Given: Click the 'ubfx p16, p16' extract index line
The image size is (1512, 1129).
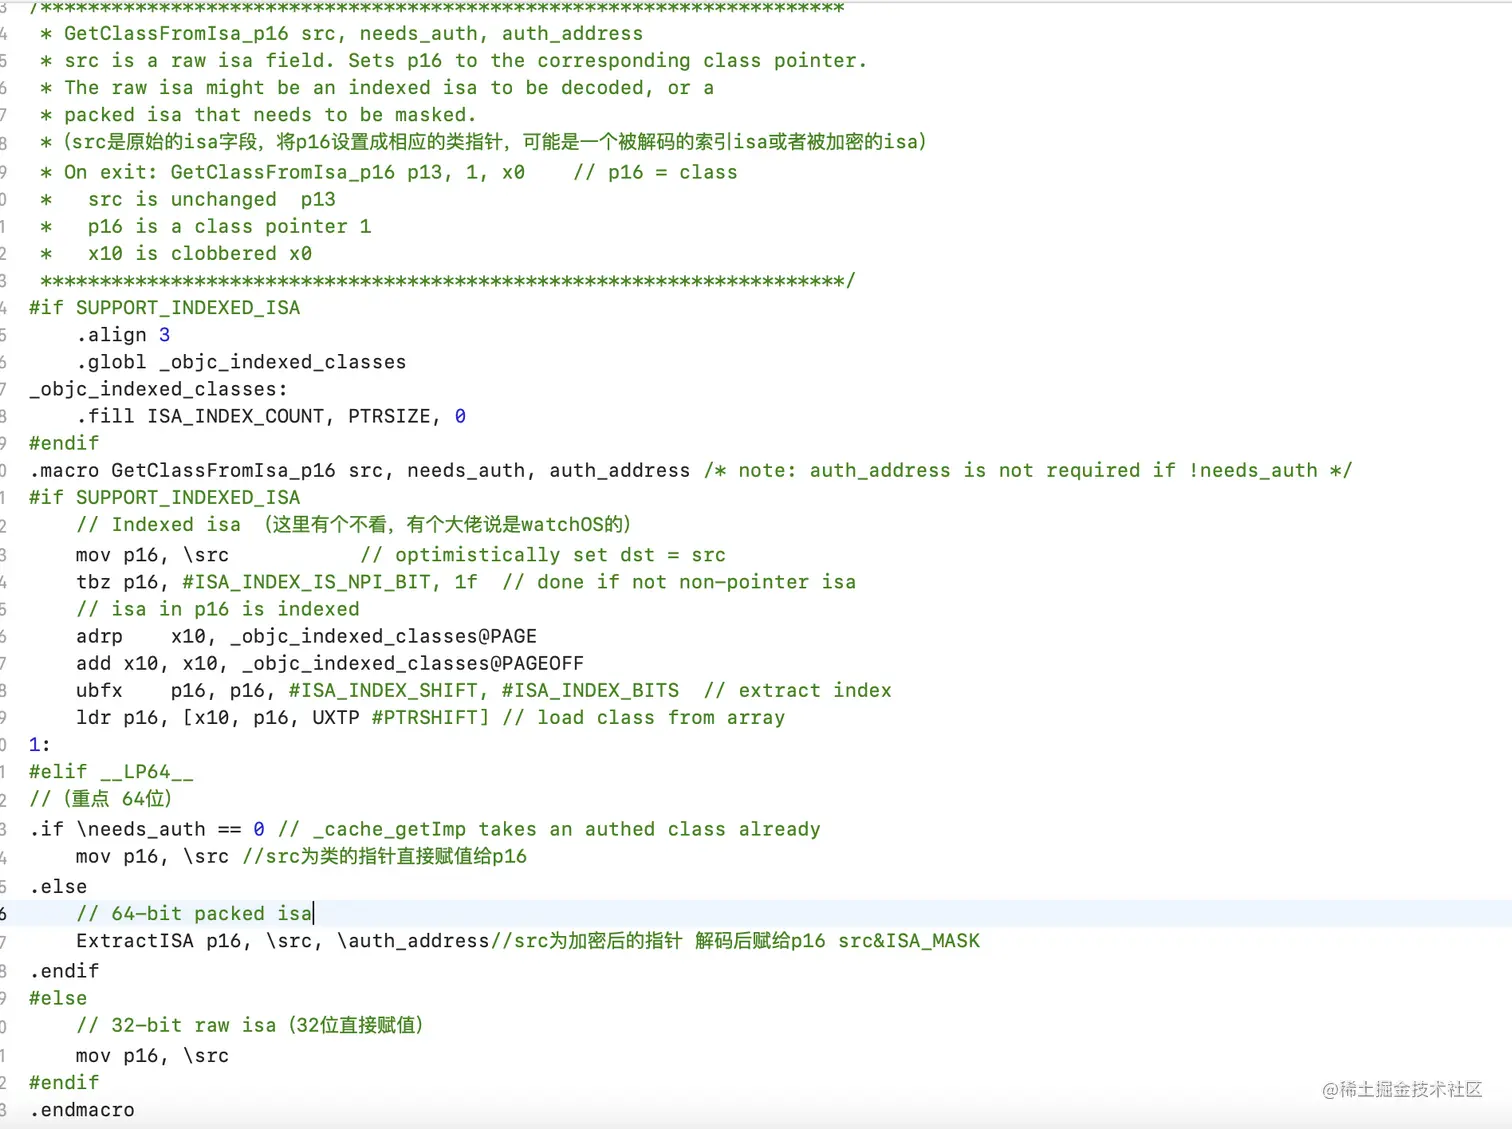Looking at the screenshot, I should (x=484, y=690).
